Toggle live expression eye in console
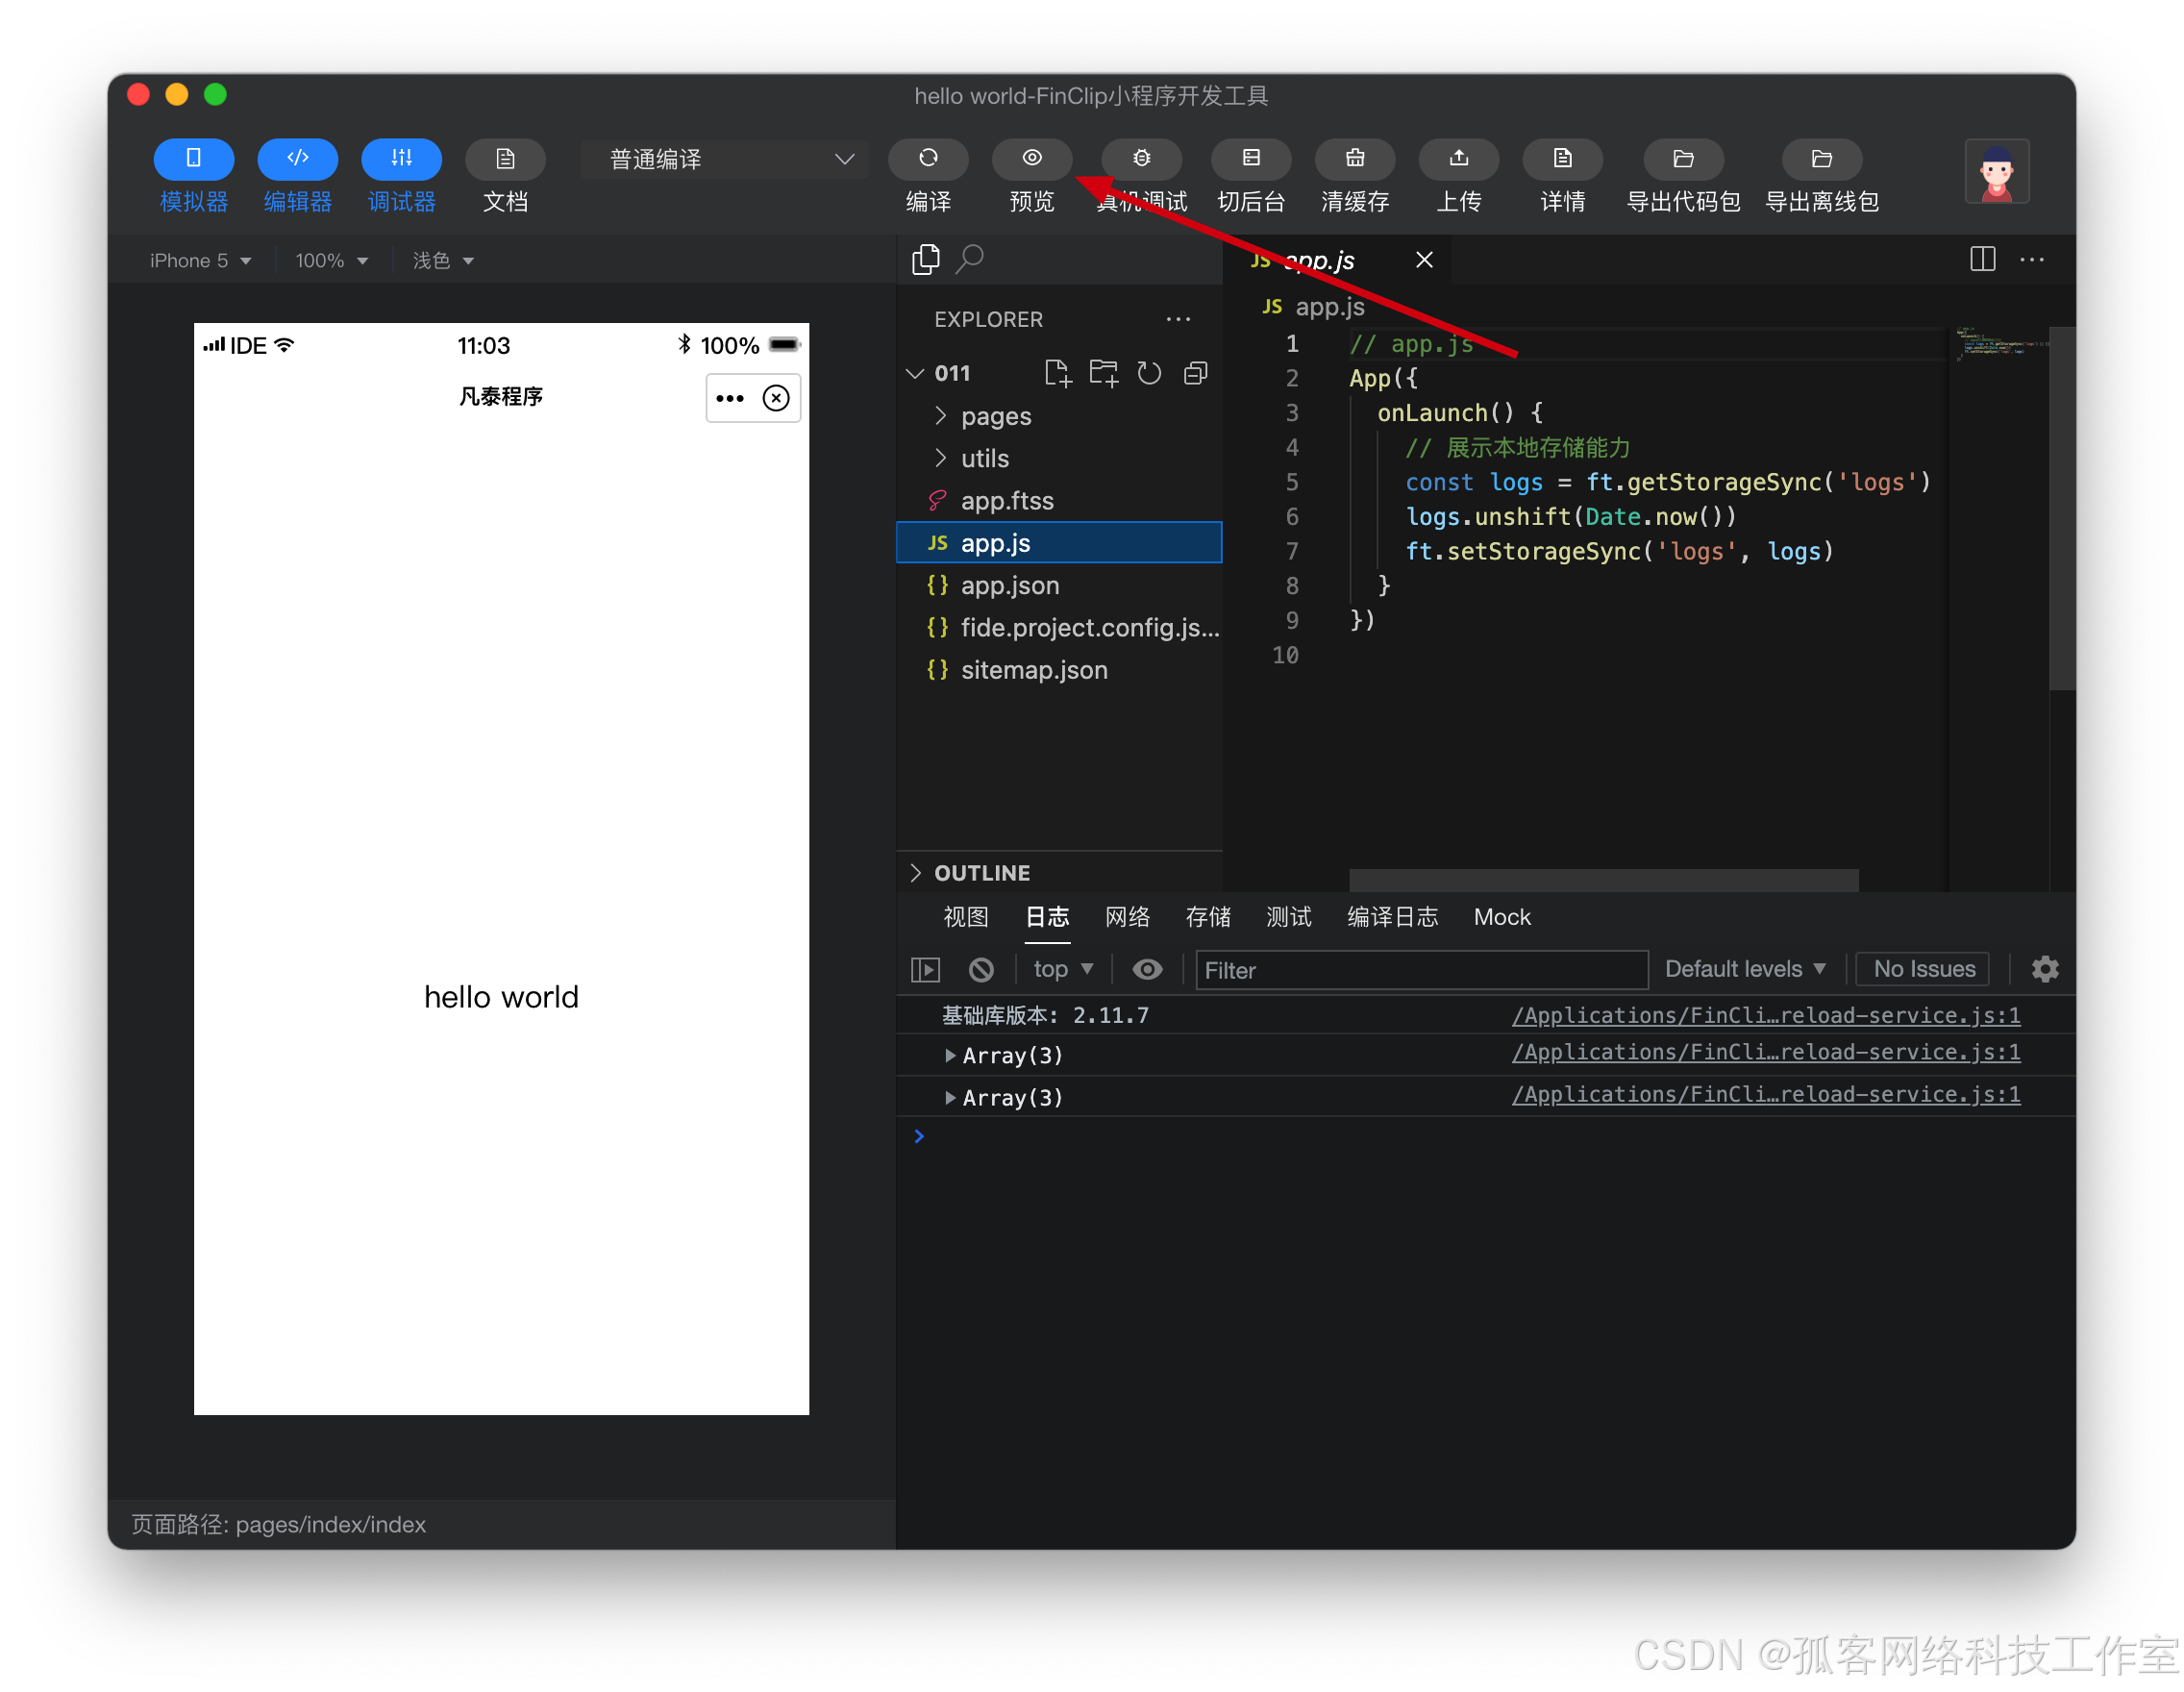The image size is (2184, 1692). click(1147, 968)
